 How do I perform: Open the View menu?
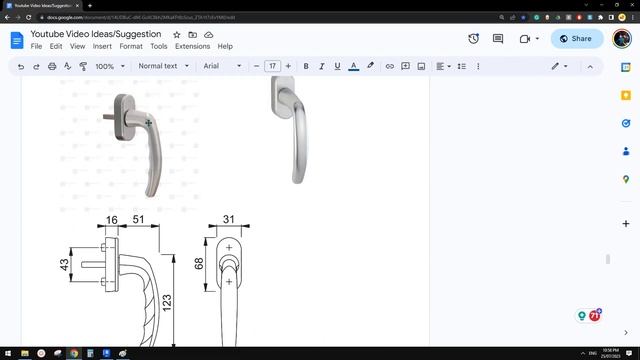point(78,47)
